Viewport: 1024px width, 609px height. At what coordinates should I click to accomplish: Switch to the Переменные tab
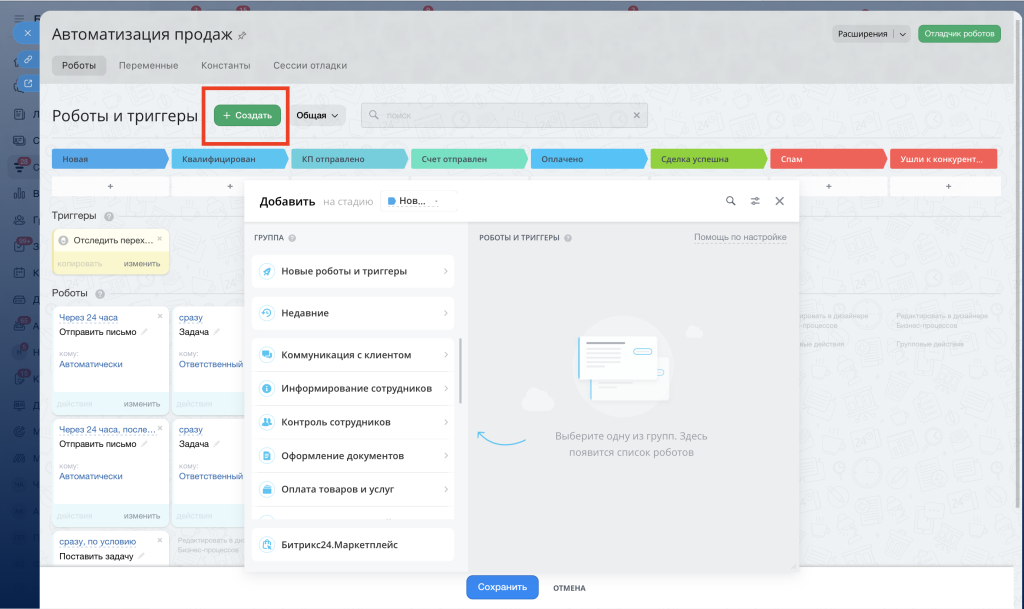coord(148,65)
